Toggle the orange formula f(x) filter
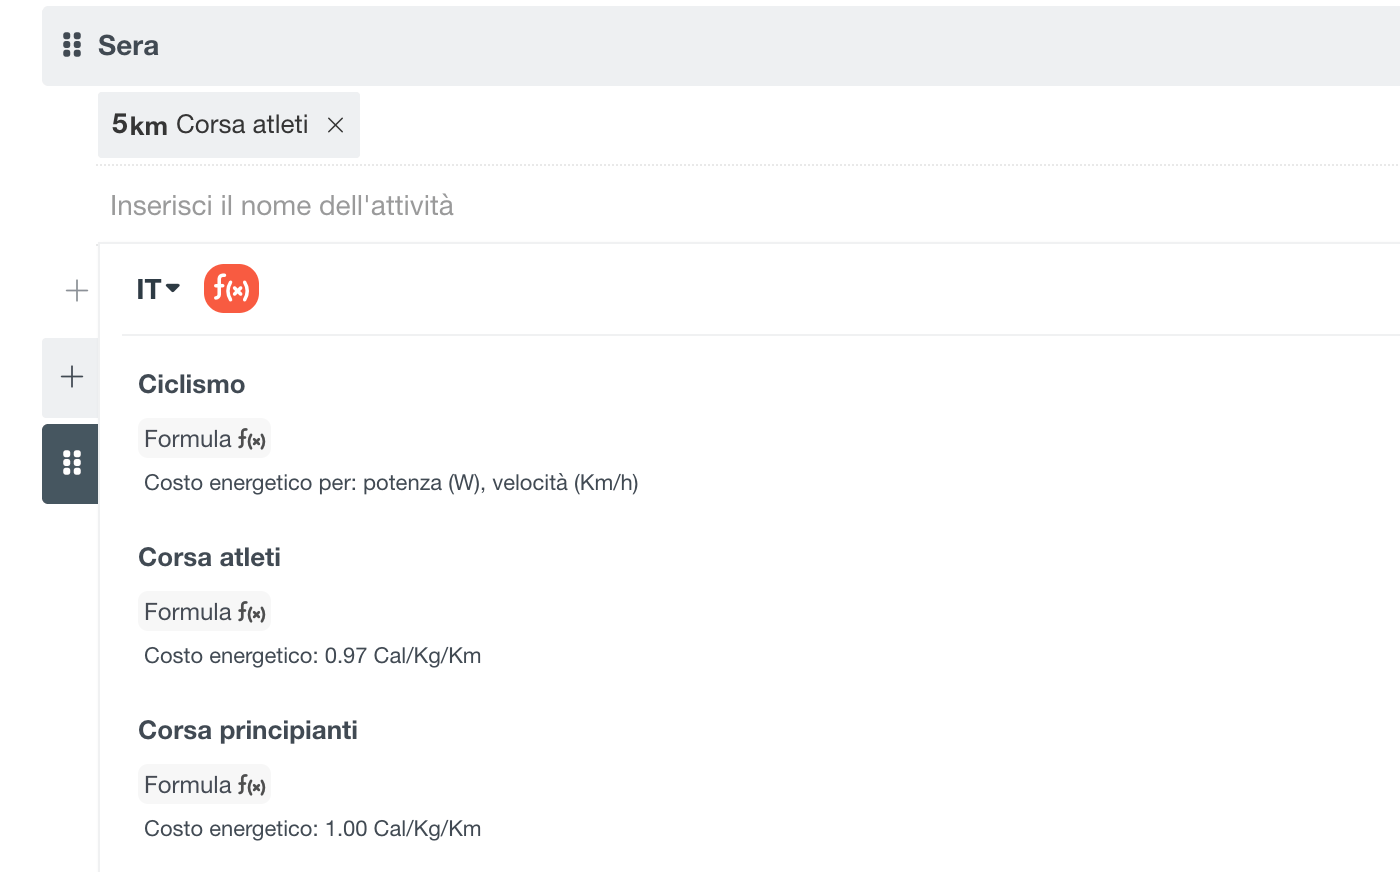The height and width of the screenshot is (872, 1400). [x=231, y=289]
